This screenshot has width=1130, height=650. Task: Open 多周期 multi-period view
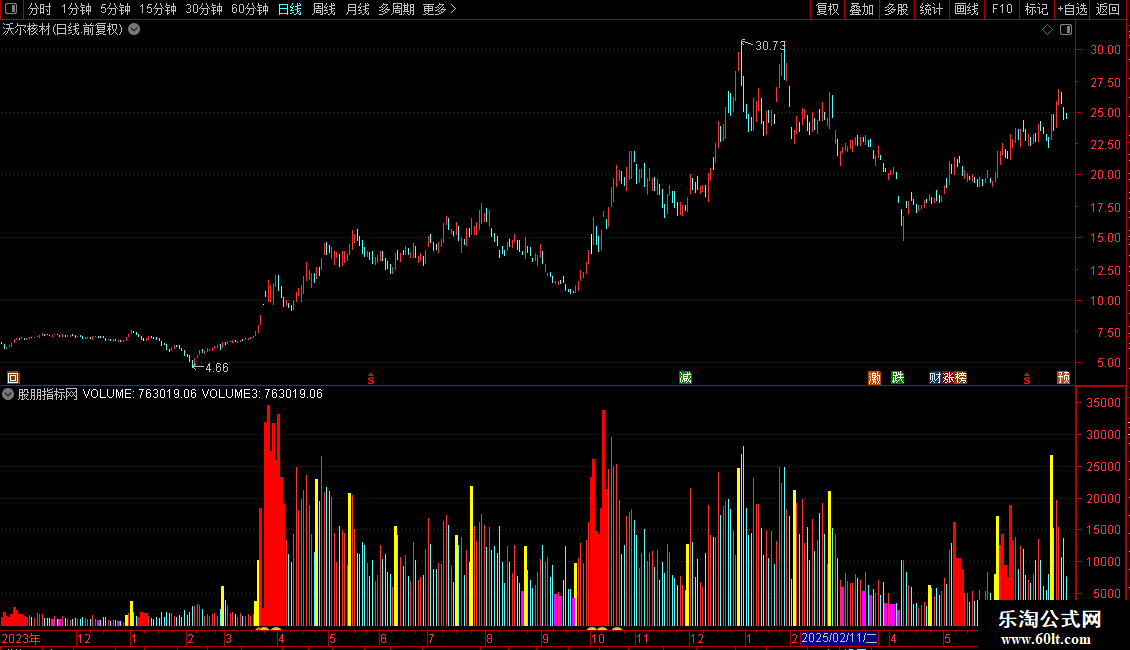(396, 9)
